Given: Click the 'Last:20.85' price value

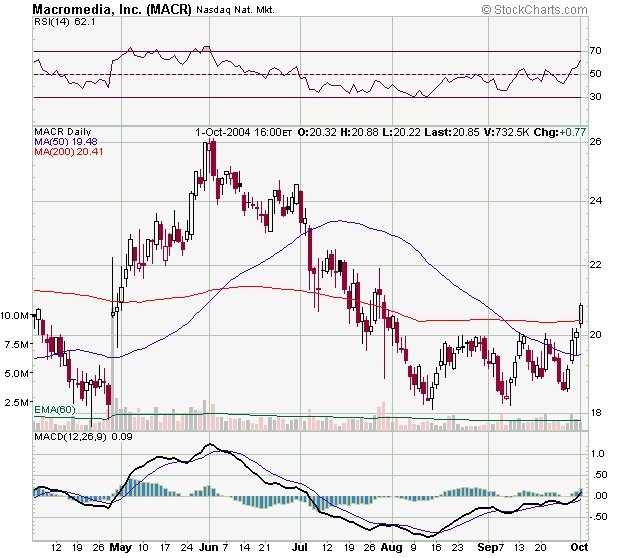Looking at the screenshot, I should pyautogui.click(x=452, y=132).
